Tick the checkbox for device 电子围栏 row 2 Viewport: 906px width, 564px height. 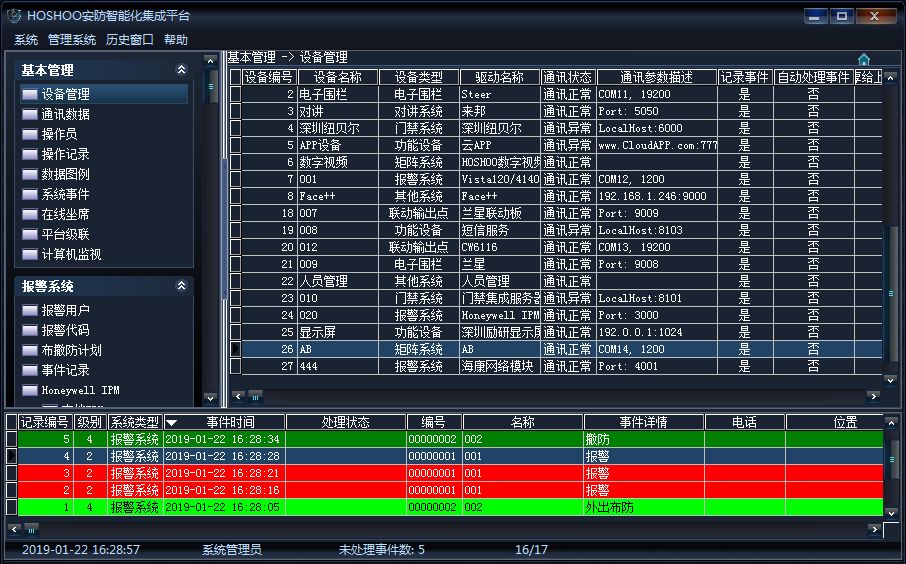click(236, 94)
